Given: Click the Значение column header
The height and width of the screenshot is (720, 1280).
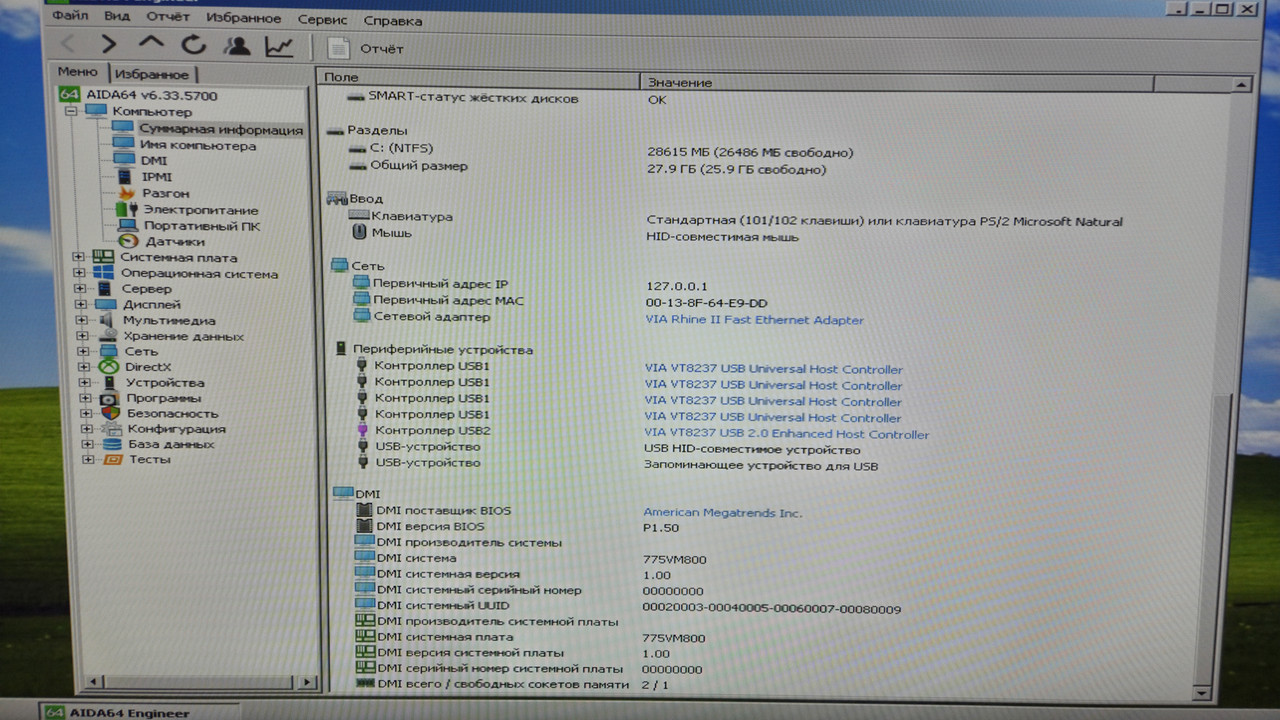Looking at the screenshot, I should tap(895, 82).
